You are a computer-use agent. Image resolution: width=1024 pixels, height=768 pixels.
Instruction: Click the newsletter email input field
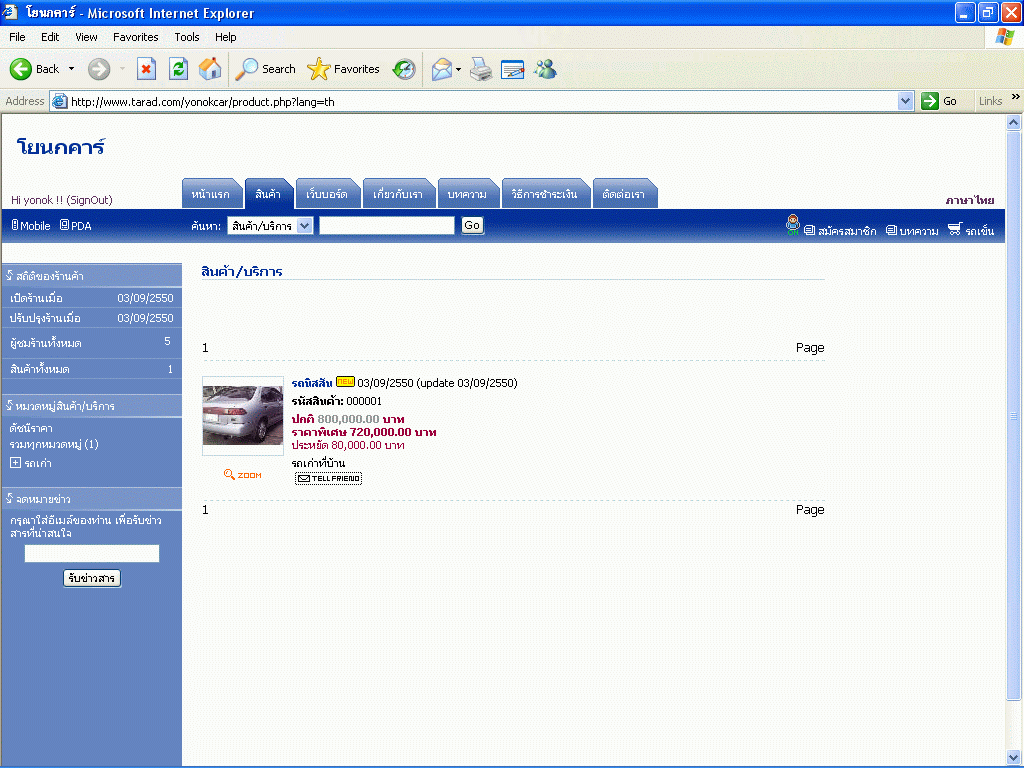pos(92,554)
